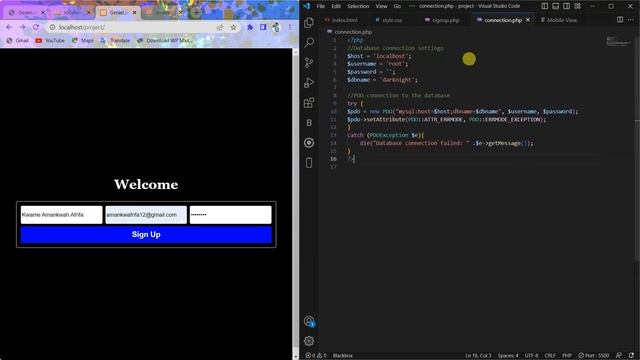Open the Go menu

tap(397, 6)
